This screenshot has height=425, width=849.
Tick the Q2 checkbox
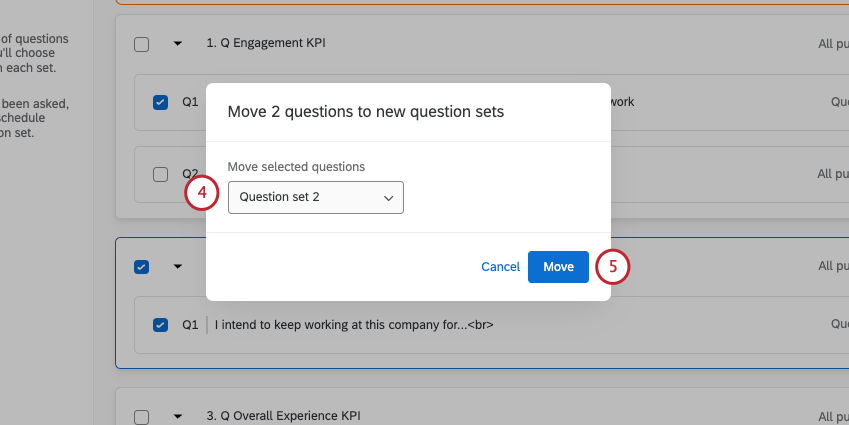tap(160, 174)
